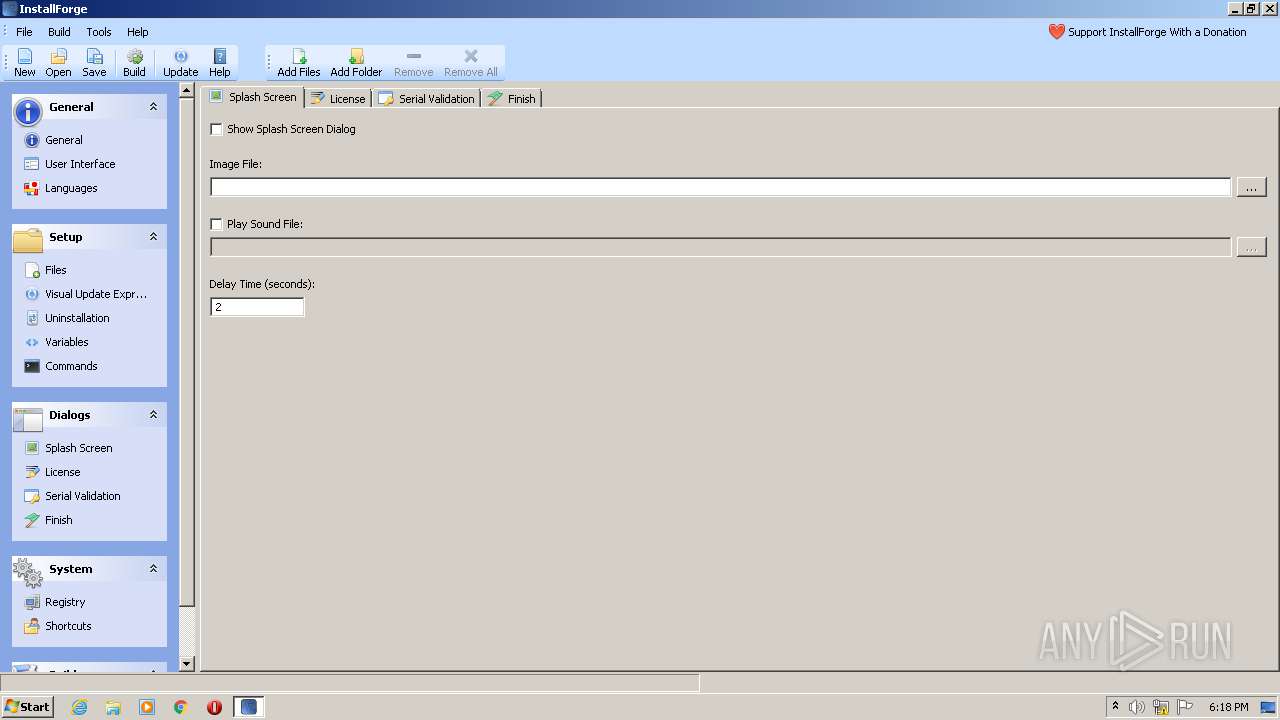
Task: Click the clock showing 6:18 PM
Action: pyautogui.click(x=1228, y=707)
